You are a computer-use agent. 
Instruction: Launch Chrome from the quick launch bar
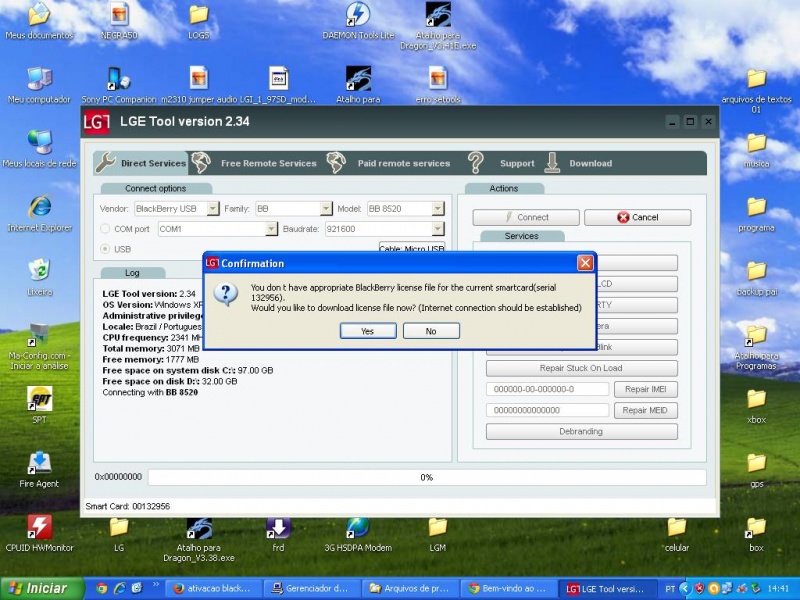101,588
